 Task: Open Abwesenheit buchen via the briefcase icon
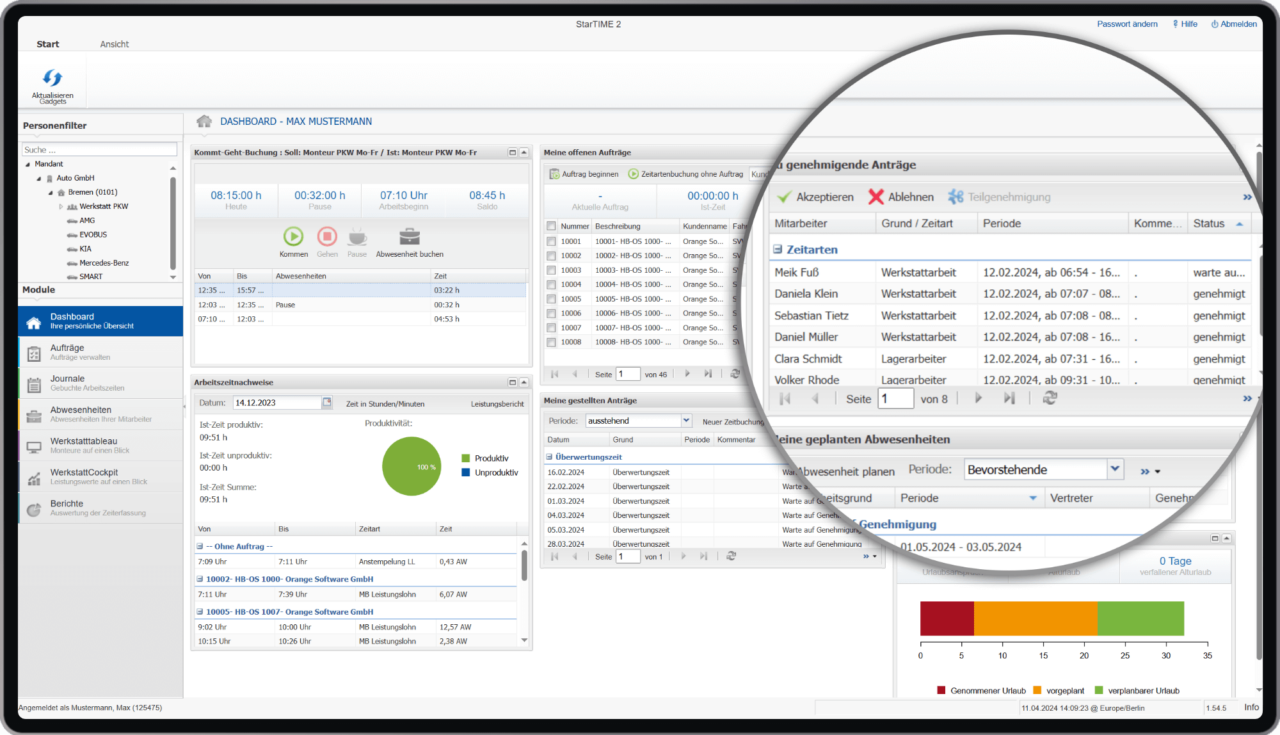(409, 237)
